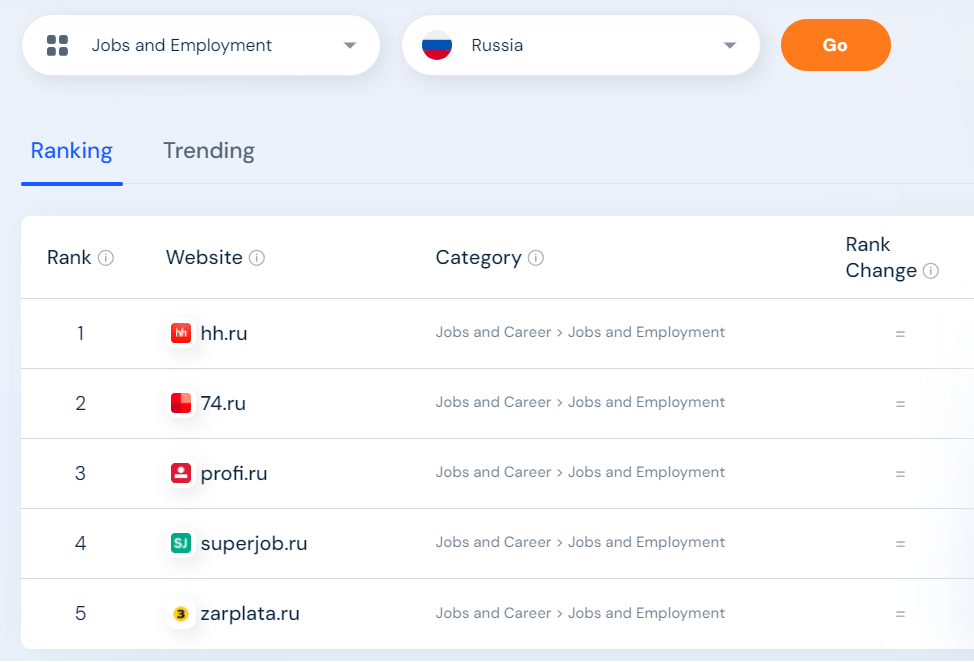Open the Russia country dropdown
Screen dimensions: 974x662
[581, 45]
